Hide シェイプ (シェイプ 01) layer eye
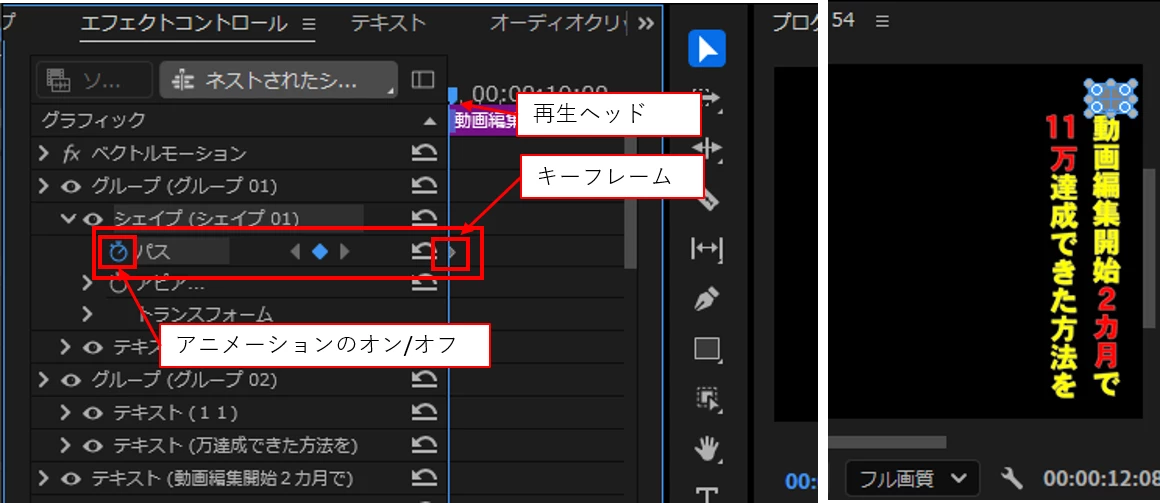Viewport: 1160px width, 503px height. click(92, 219)
